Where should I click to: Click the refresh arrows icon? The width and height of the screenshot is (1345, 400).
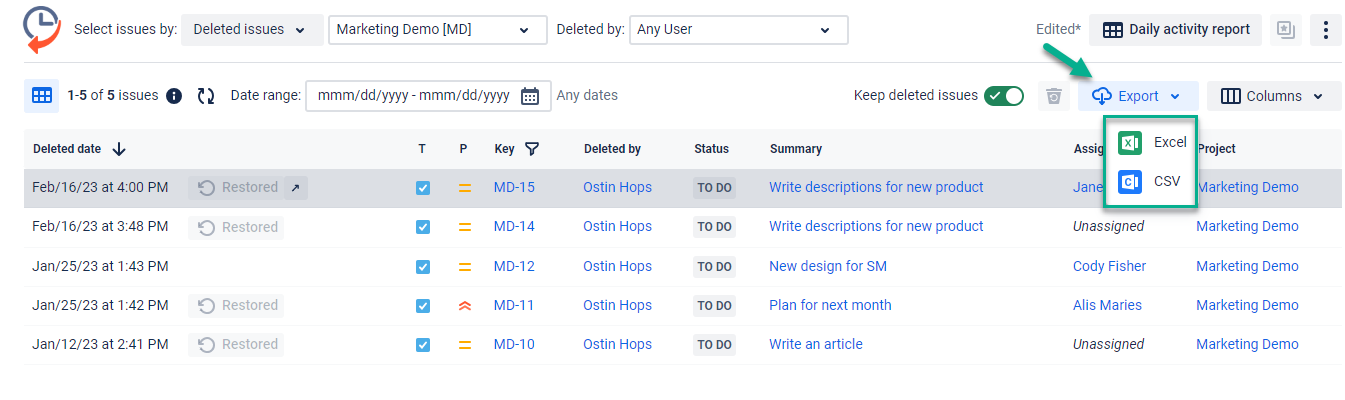pyautogui.click(x=206, y=96)
